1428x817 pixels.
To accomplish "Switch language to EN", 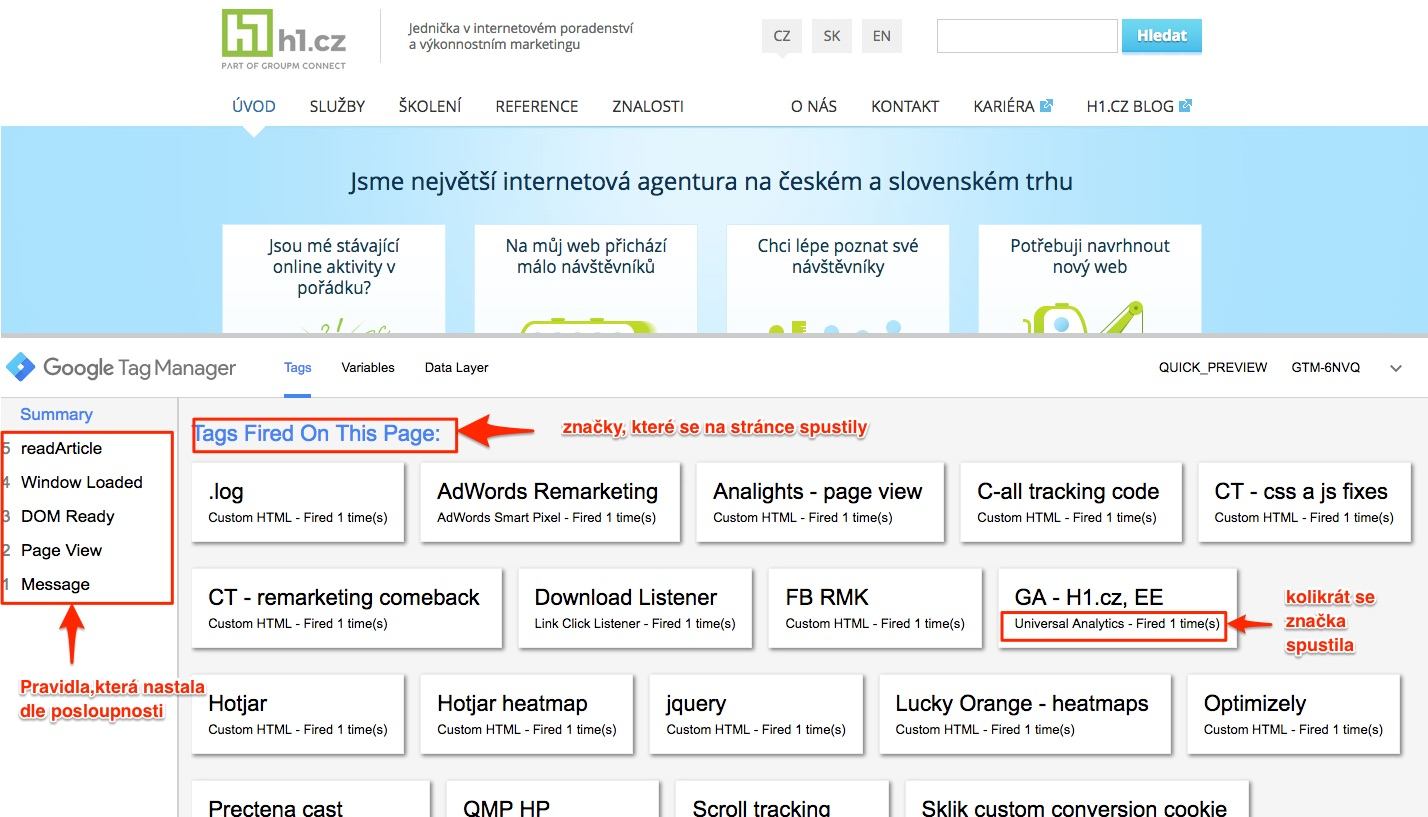I will [881, 36].
